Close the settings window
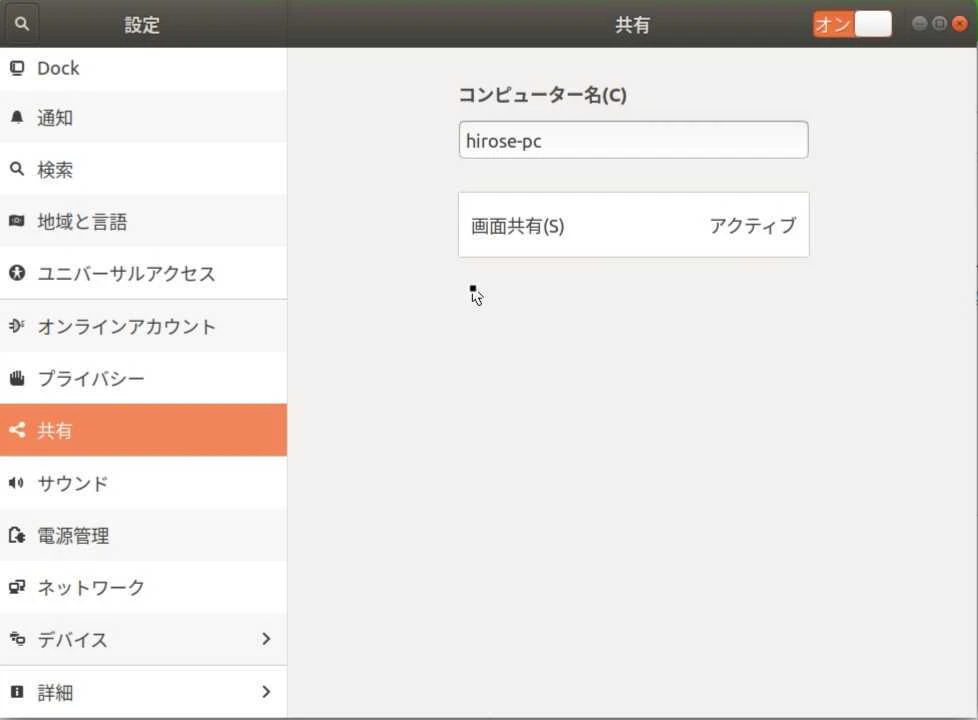Image resolution: width=978 pixels, height=720 pixels. pyautogui.click(x=960, y=24)
